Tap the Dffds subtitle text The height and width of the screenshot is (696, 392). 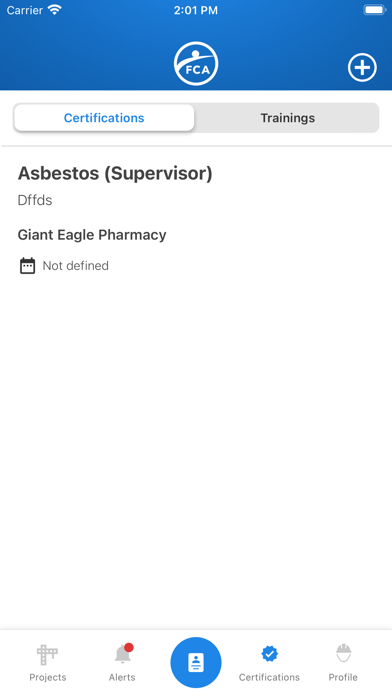35,200
